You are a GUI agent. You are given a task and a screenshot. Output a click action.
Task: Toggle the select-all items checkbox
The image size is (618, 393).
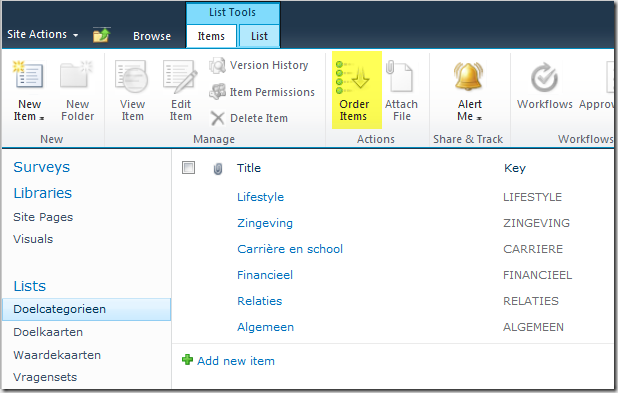click(188, 168)
